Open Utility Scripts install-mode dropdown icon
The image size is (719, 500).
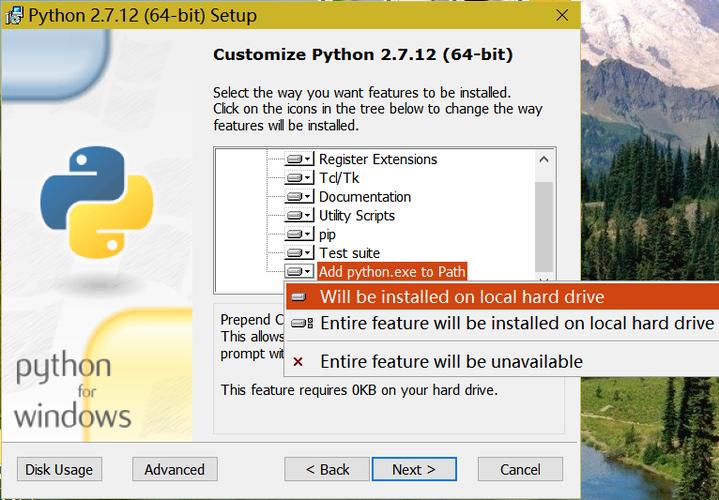(299, 216)
